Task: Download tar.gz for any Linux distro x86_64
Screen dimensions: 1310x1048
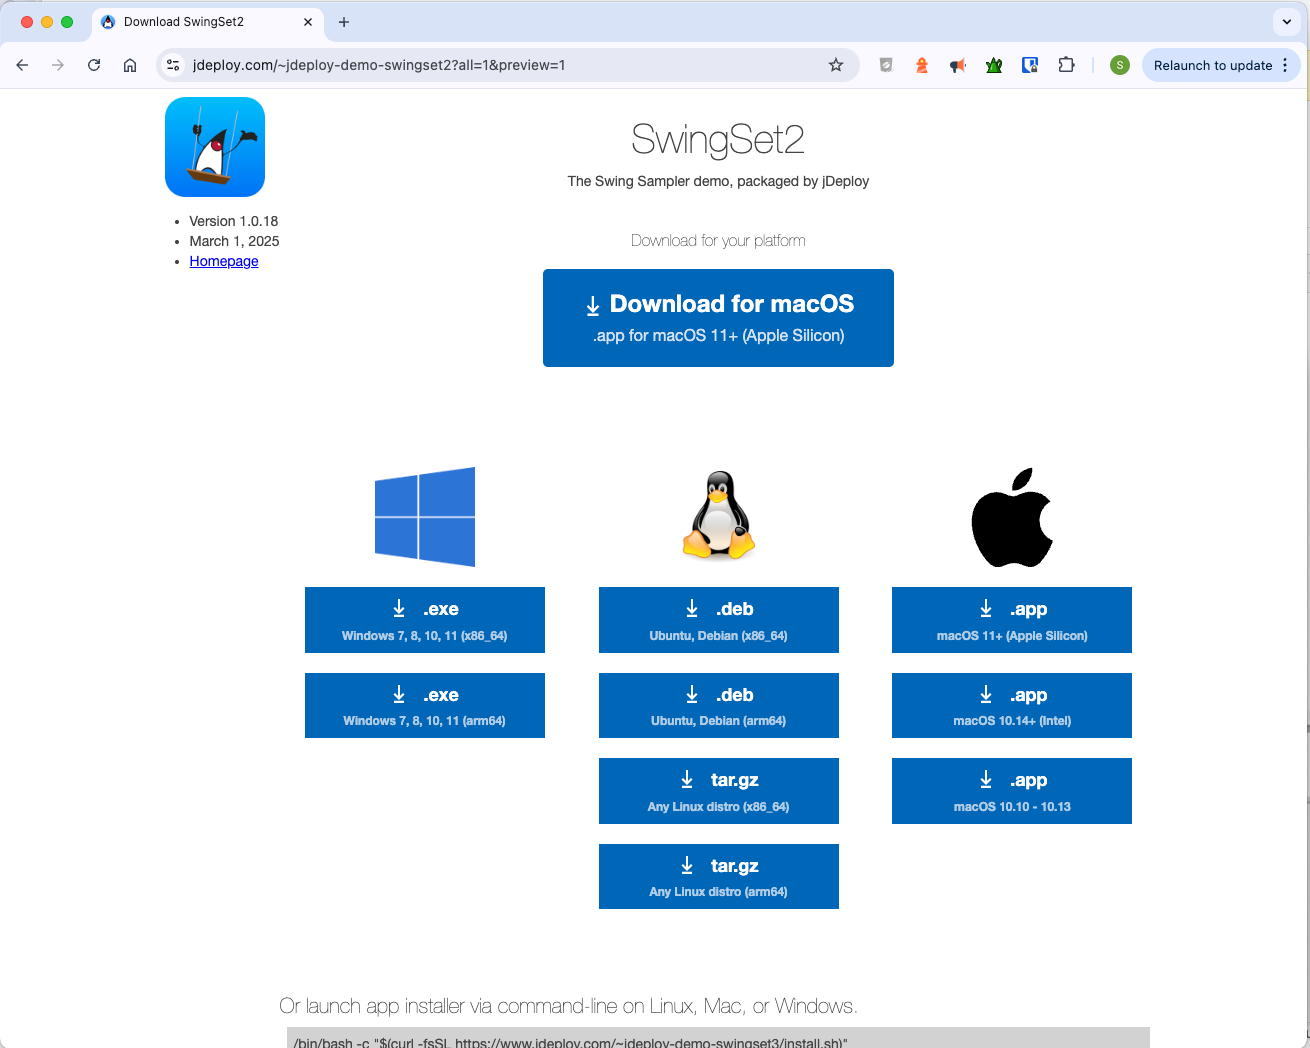Action: [718, 790]
